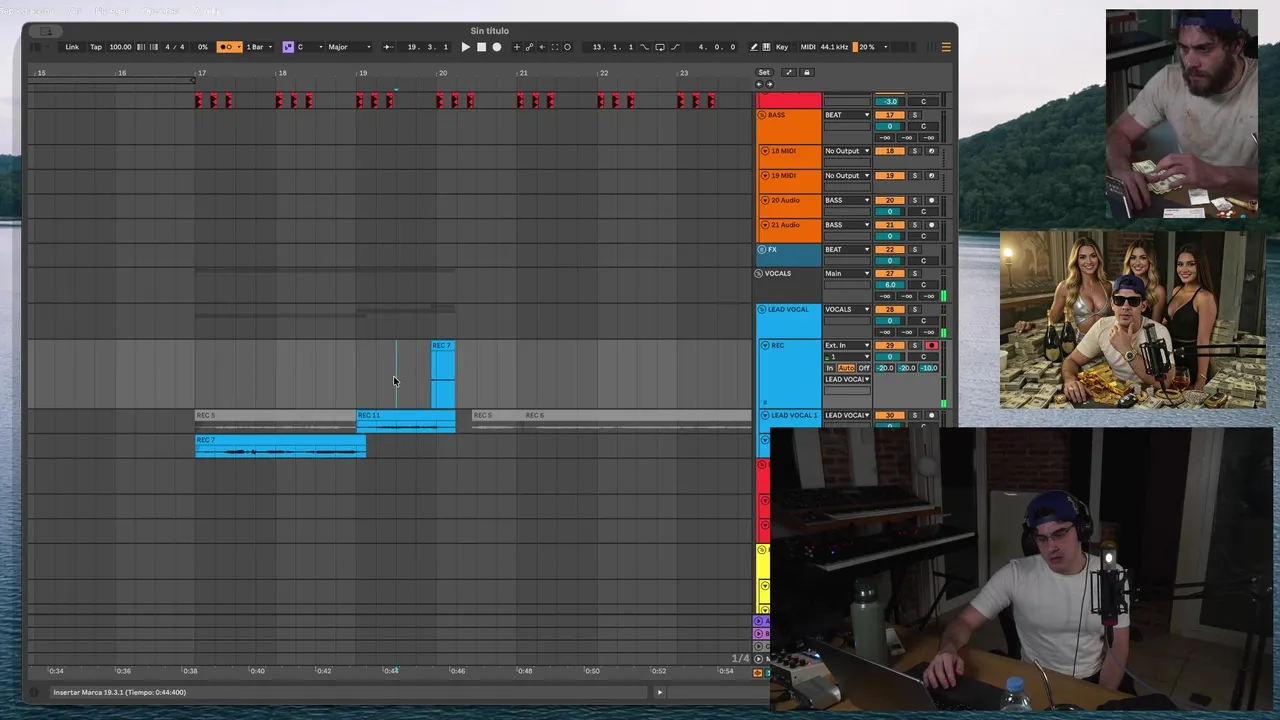The height and width of the screenshot is (720, 1280).
Task: Click the session record circle icon
Action: (567, 47)
